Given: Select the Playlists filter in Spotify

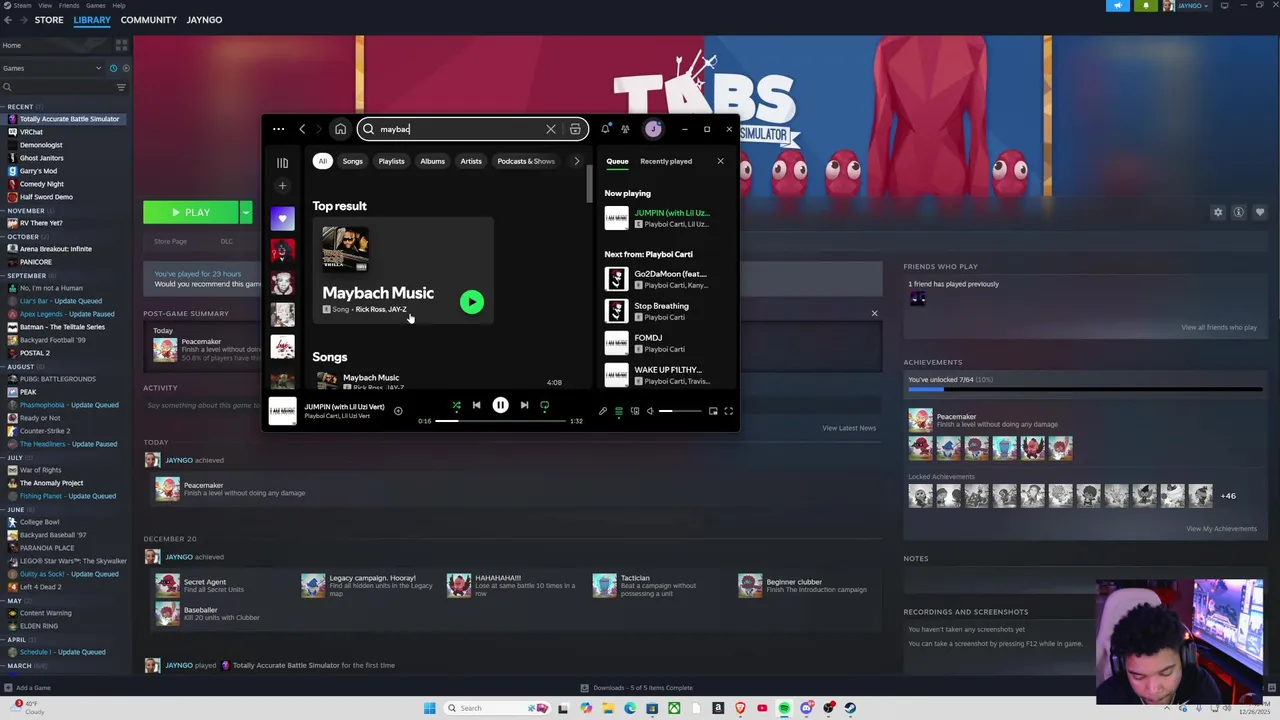Looking at the screenshot, I should point(391,161).
